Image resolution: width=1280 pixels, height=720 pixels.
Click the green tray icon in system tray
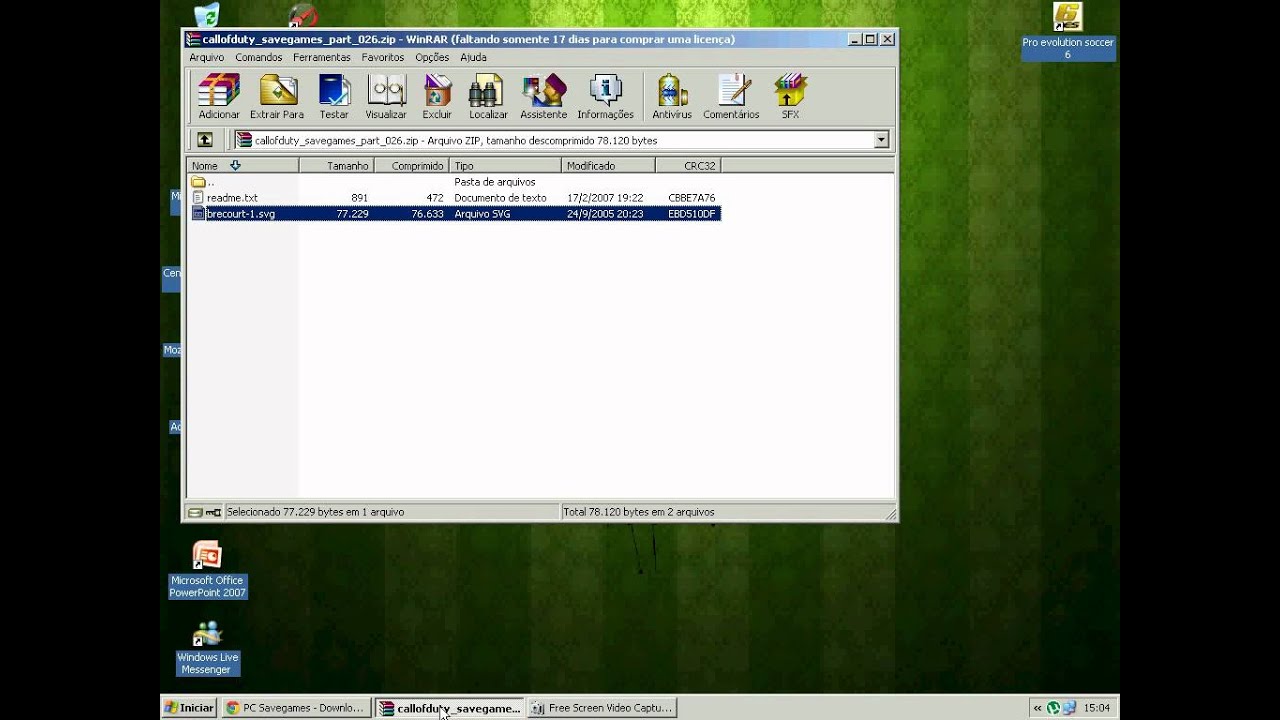pyautogui.click(x=1053, y=708)
